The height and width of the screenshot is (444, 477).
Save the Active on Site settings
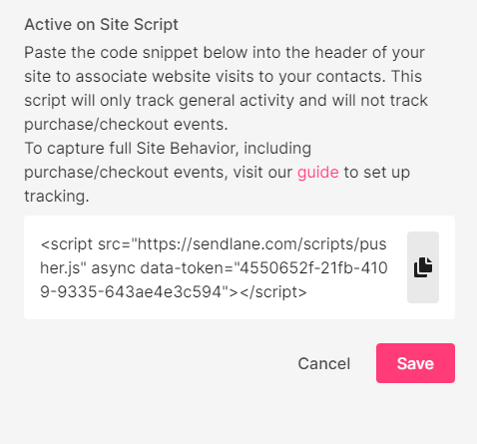tap(415, 363)
